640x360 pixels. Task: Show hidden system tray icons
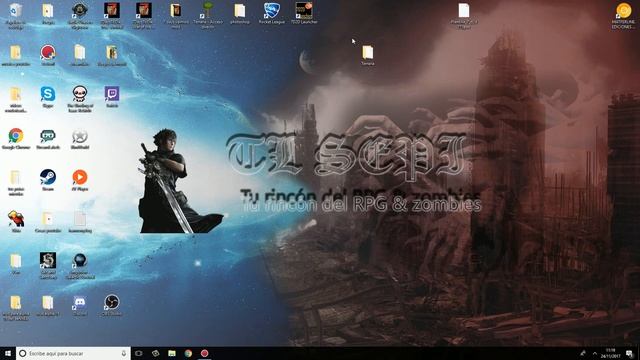[595, 353]
